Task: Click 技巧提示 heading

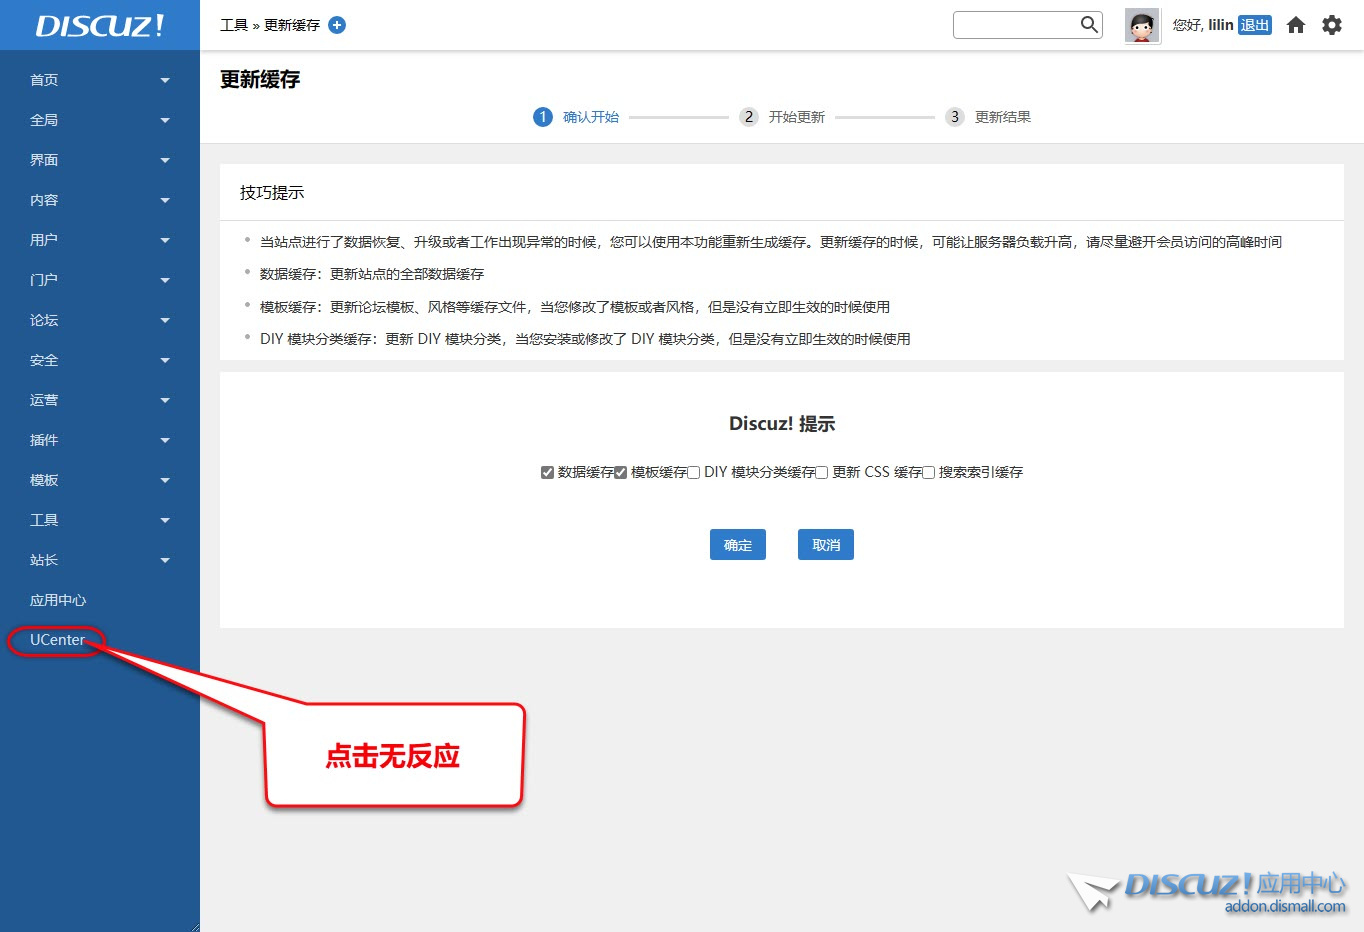Action: [x=272, y=193]
